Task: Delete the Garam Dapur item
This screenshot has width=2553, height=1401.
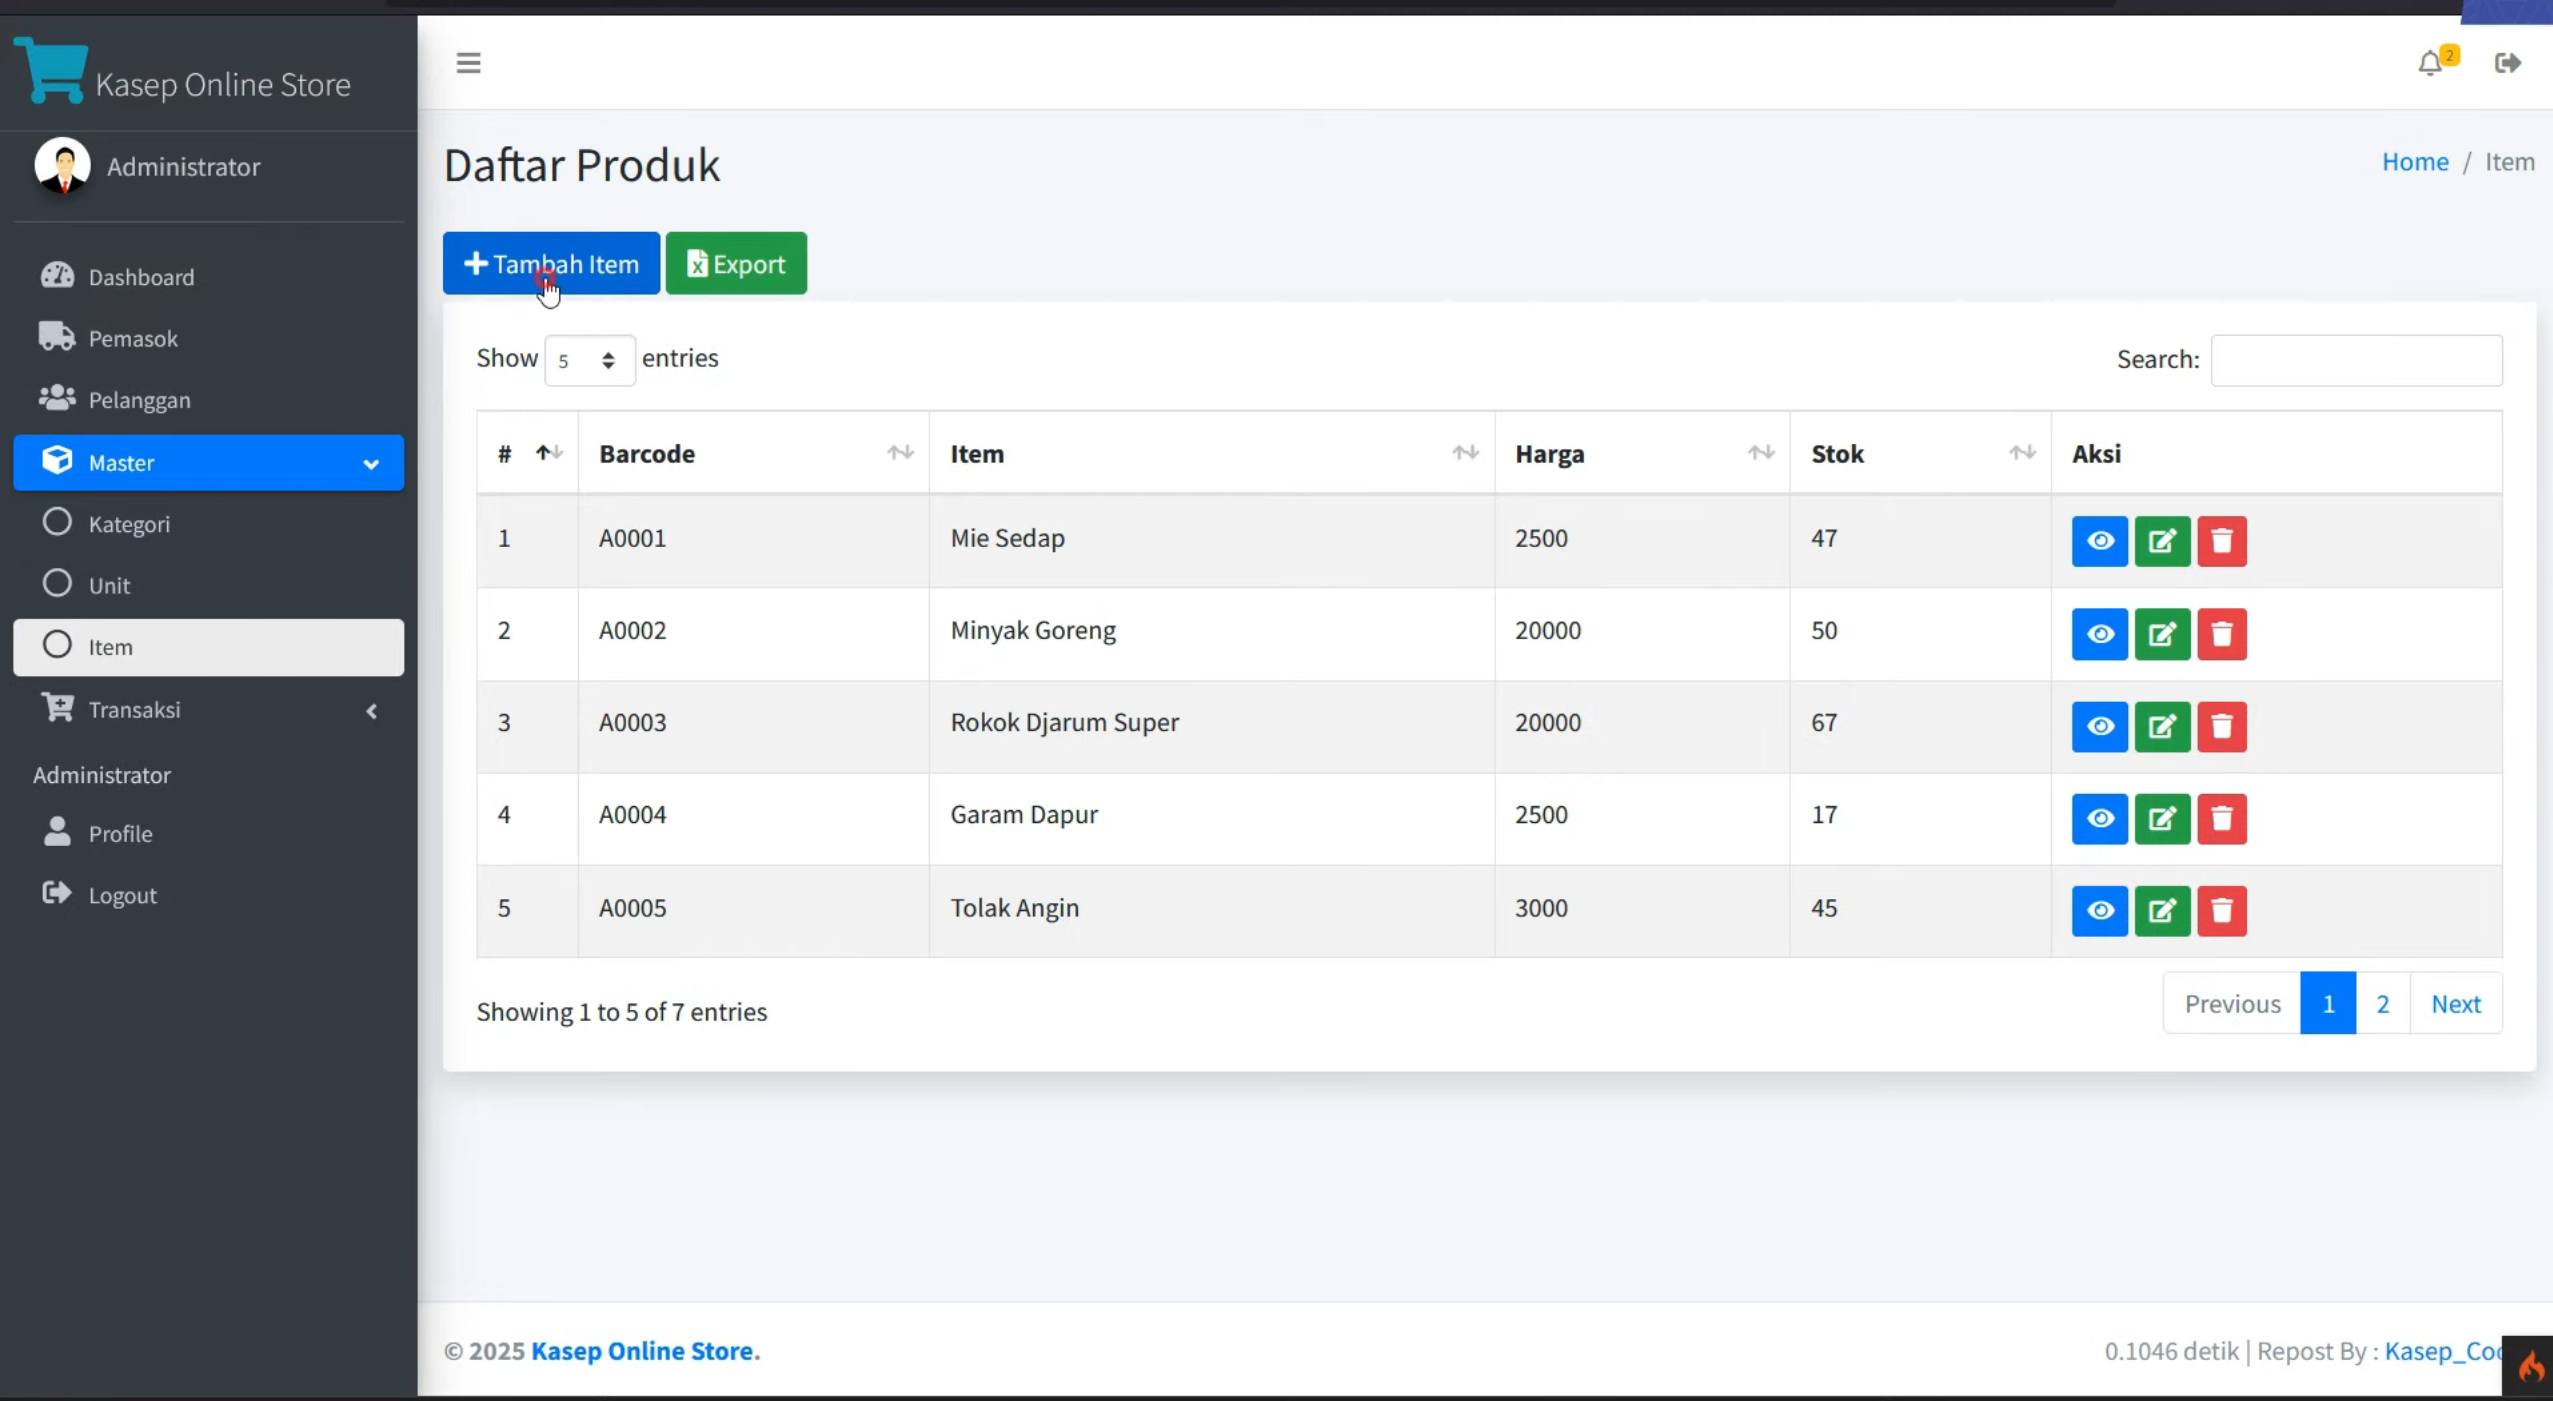Action: 2222,818
